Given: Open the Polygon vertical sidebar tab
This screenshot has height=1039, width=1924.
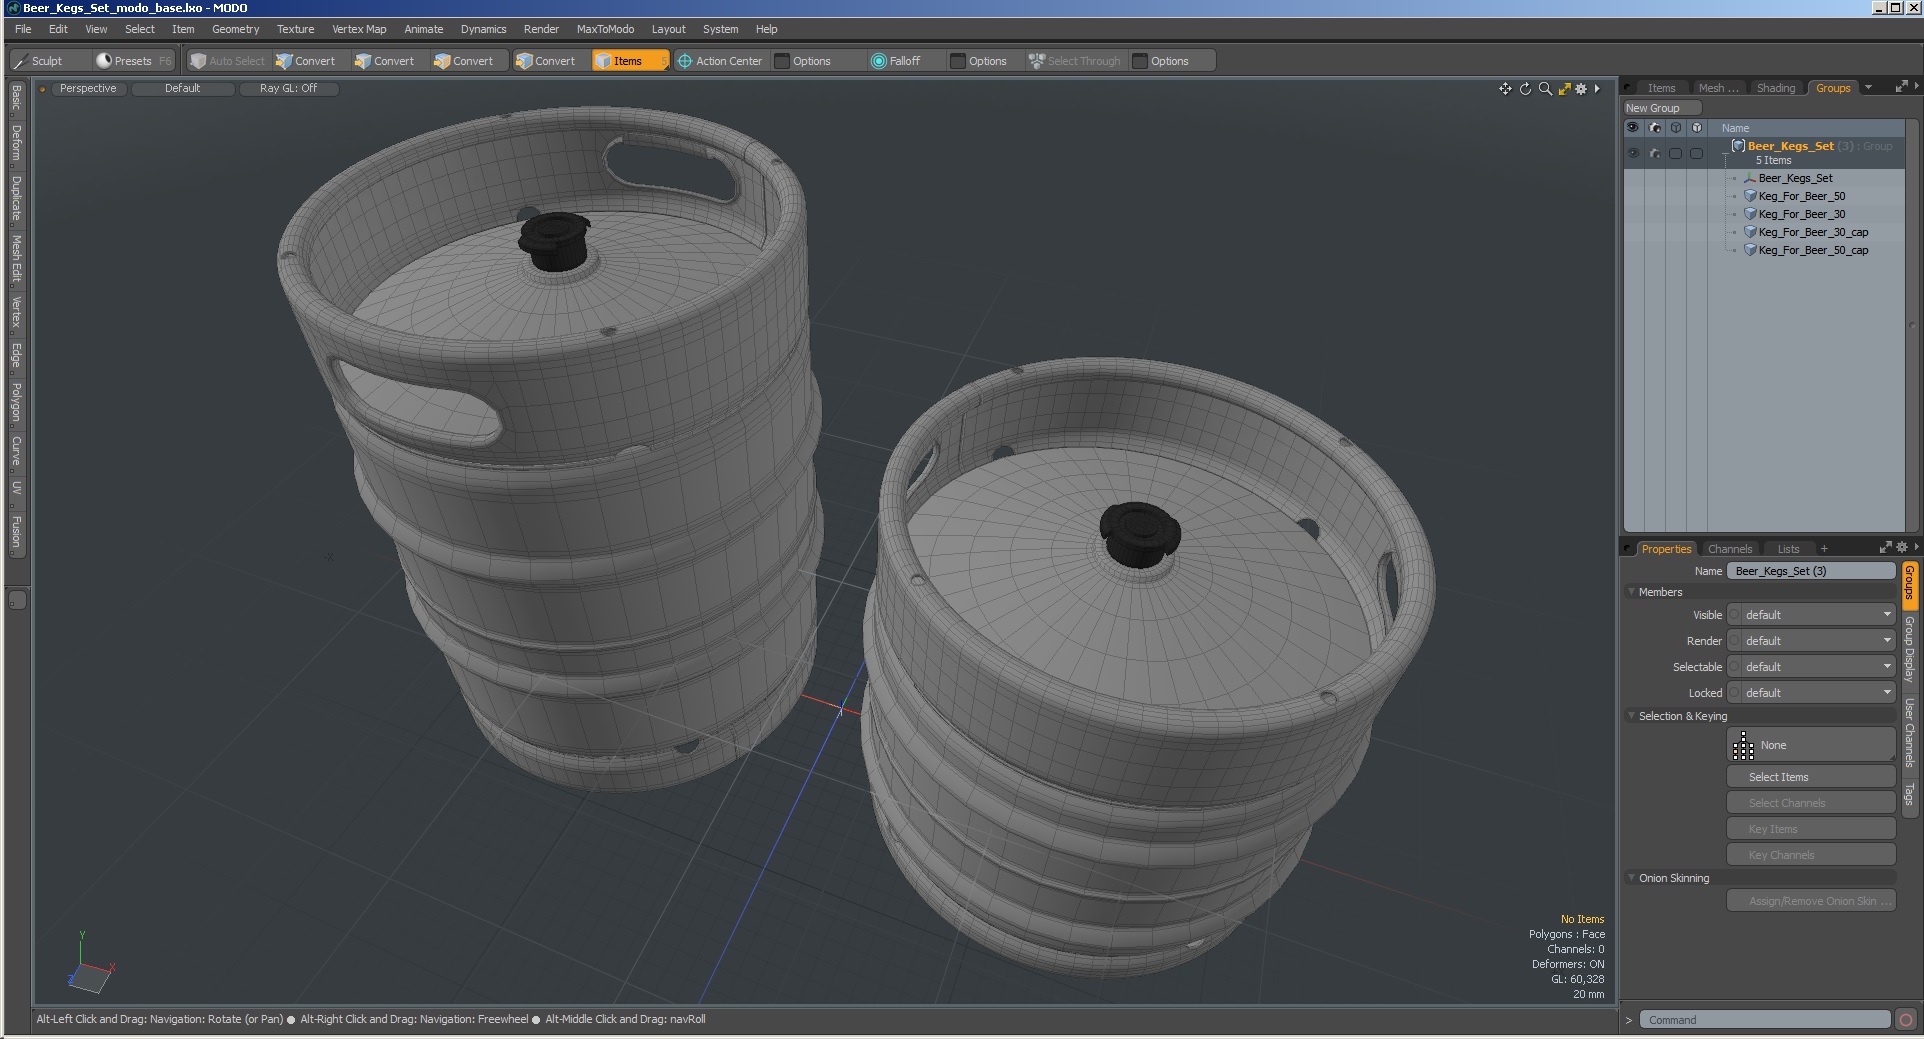Looking at the screenshot, I should (x=16, y=402).
